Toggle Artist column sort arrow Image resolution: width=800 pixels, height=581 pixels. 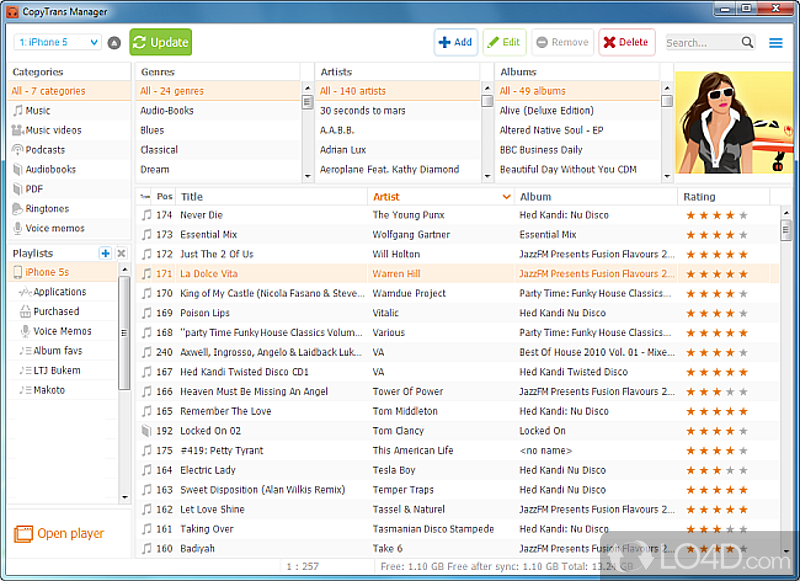click(506, 197)
